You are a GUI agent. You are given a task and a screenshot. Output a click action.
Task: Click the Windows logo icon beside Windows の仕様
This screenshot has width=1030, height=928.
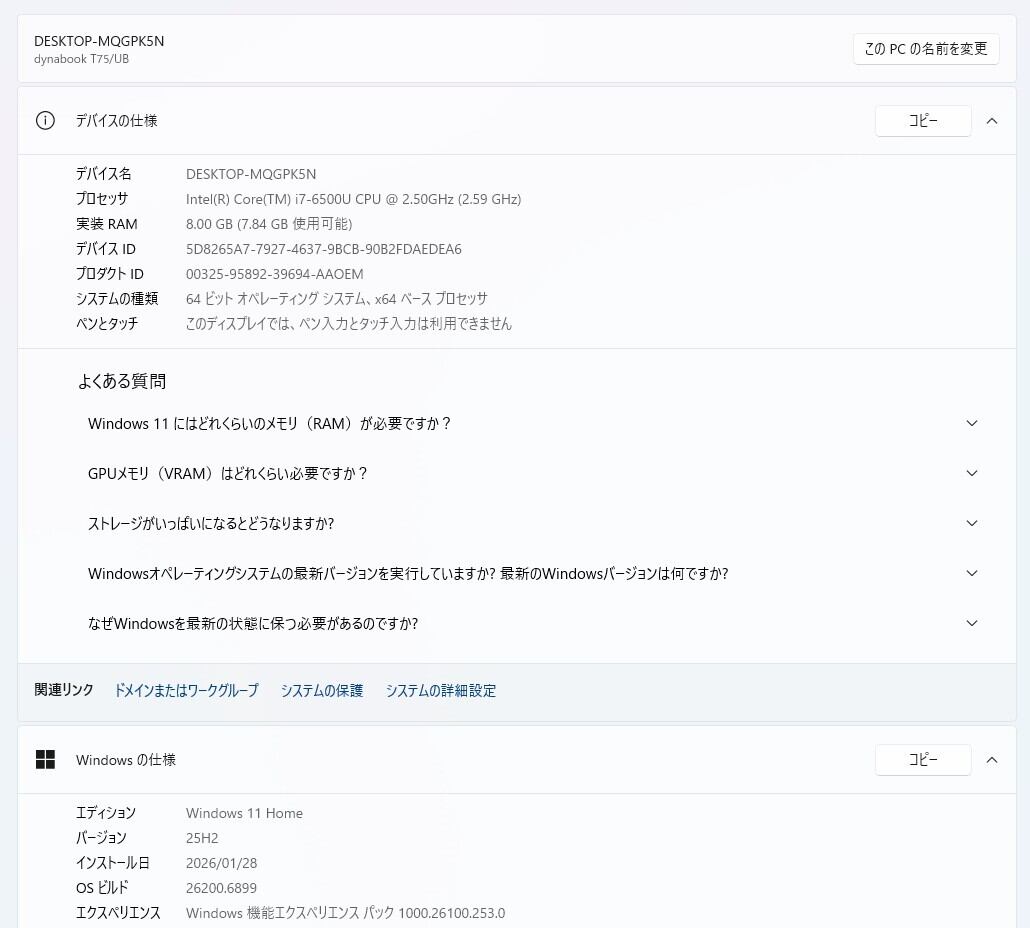pos(45,760)
